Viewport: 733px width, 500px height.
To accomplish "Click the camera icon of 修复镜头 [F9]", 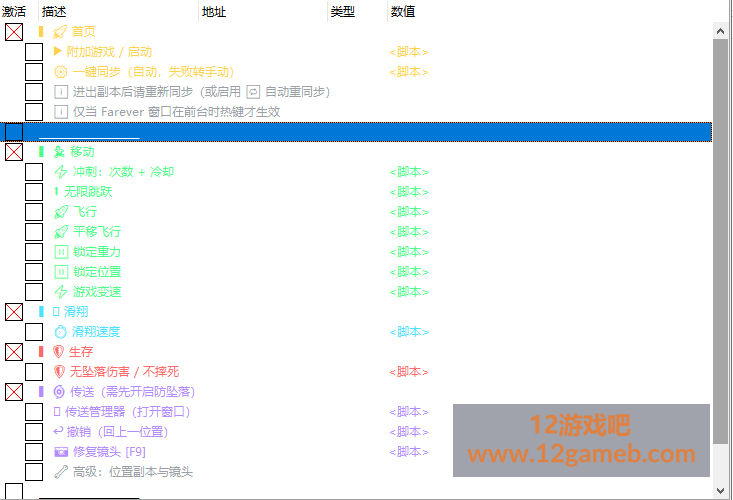I will pos(61,452).
